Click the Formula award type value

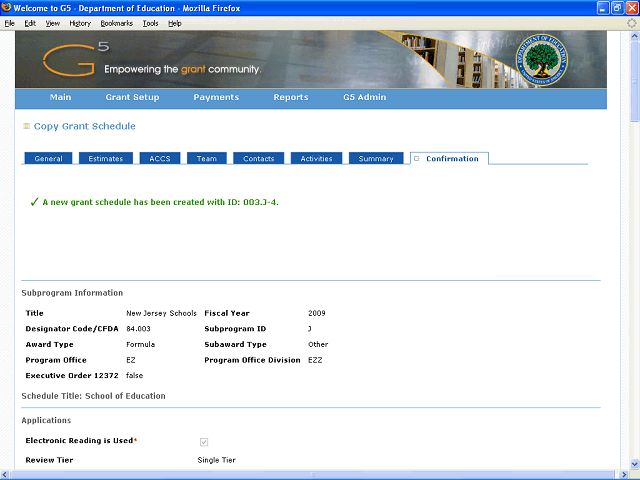140,344
